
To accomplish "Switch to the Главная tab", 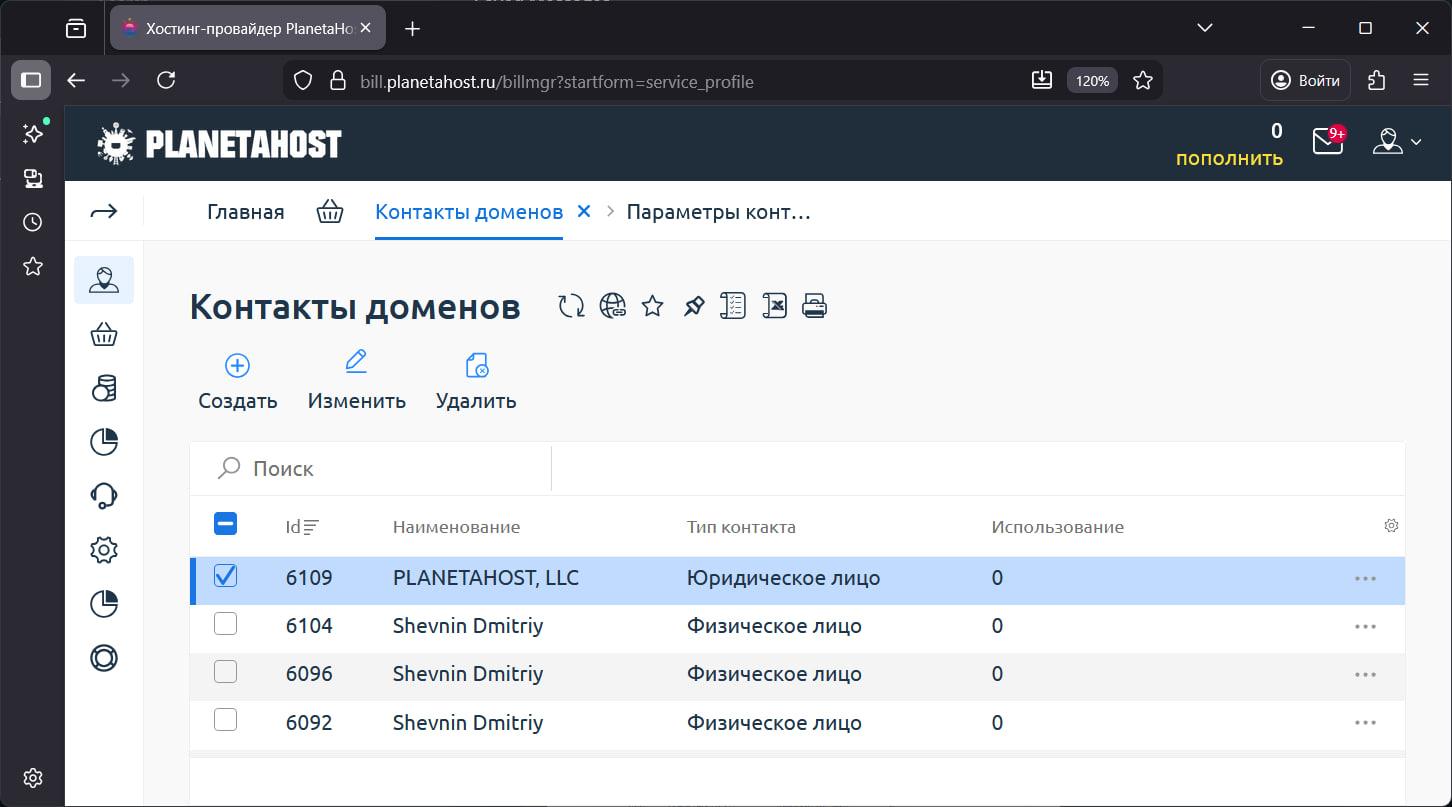I will (x=244, y=211).
